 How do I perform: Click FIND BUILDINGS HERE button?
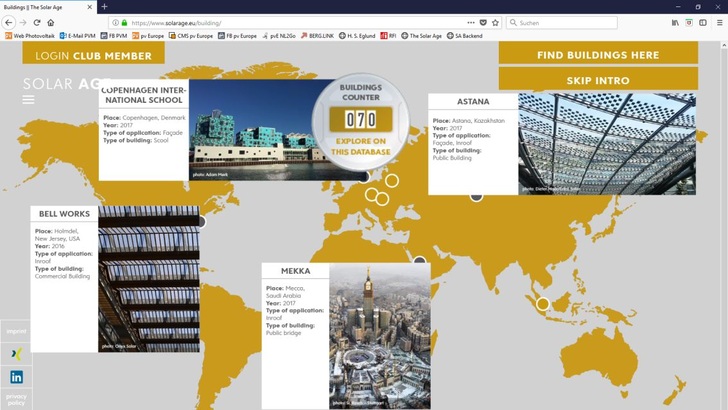(x=598, y=55)
